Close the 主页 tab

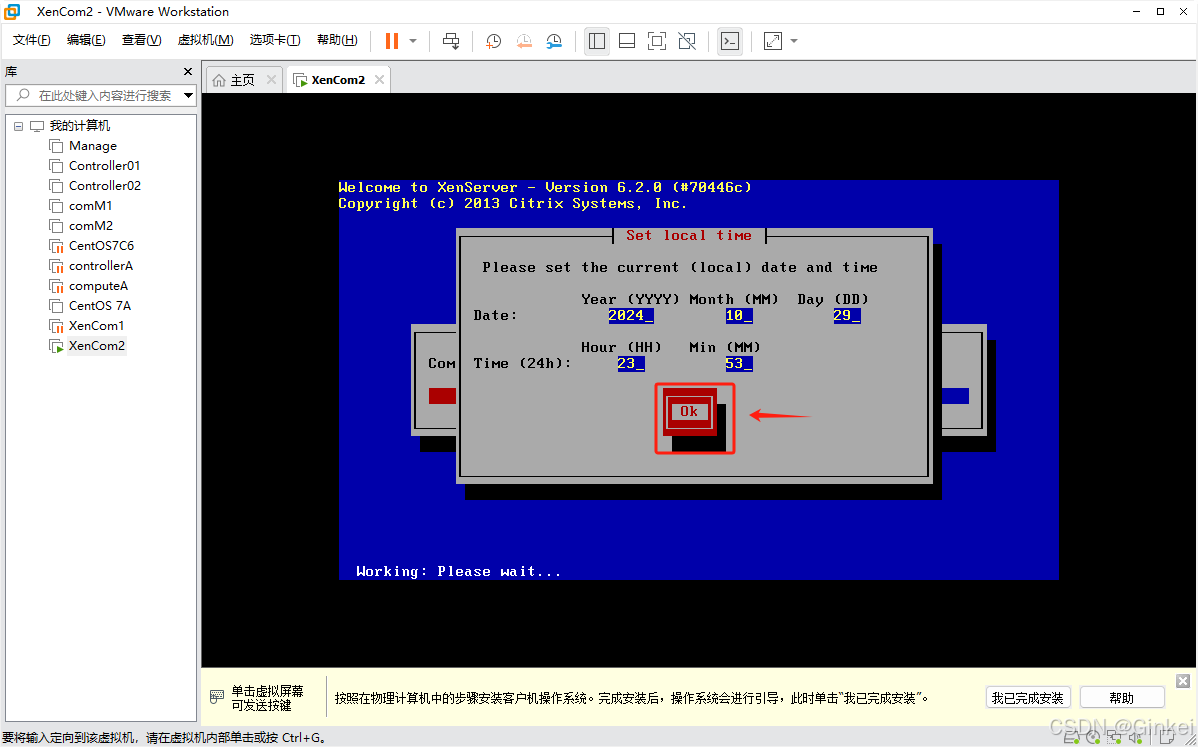271,80
